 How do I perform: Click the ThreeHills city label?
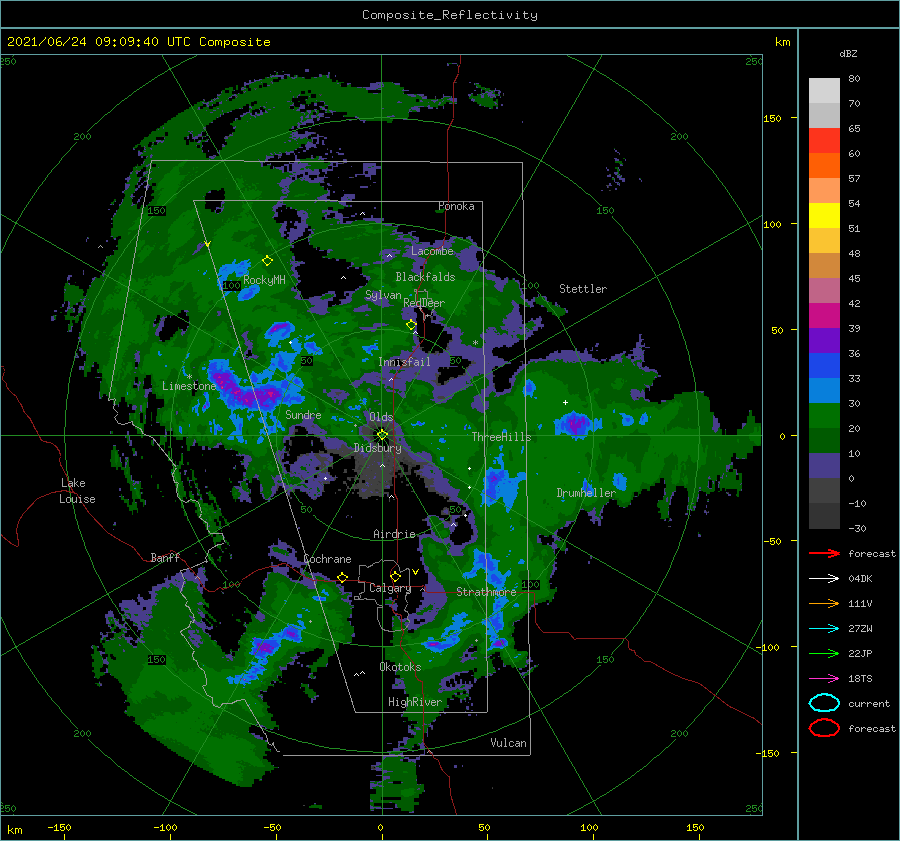(501, 437)
